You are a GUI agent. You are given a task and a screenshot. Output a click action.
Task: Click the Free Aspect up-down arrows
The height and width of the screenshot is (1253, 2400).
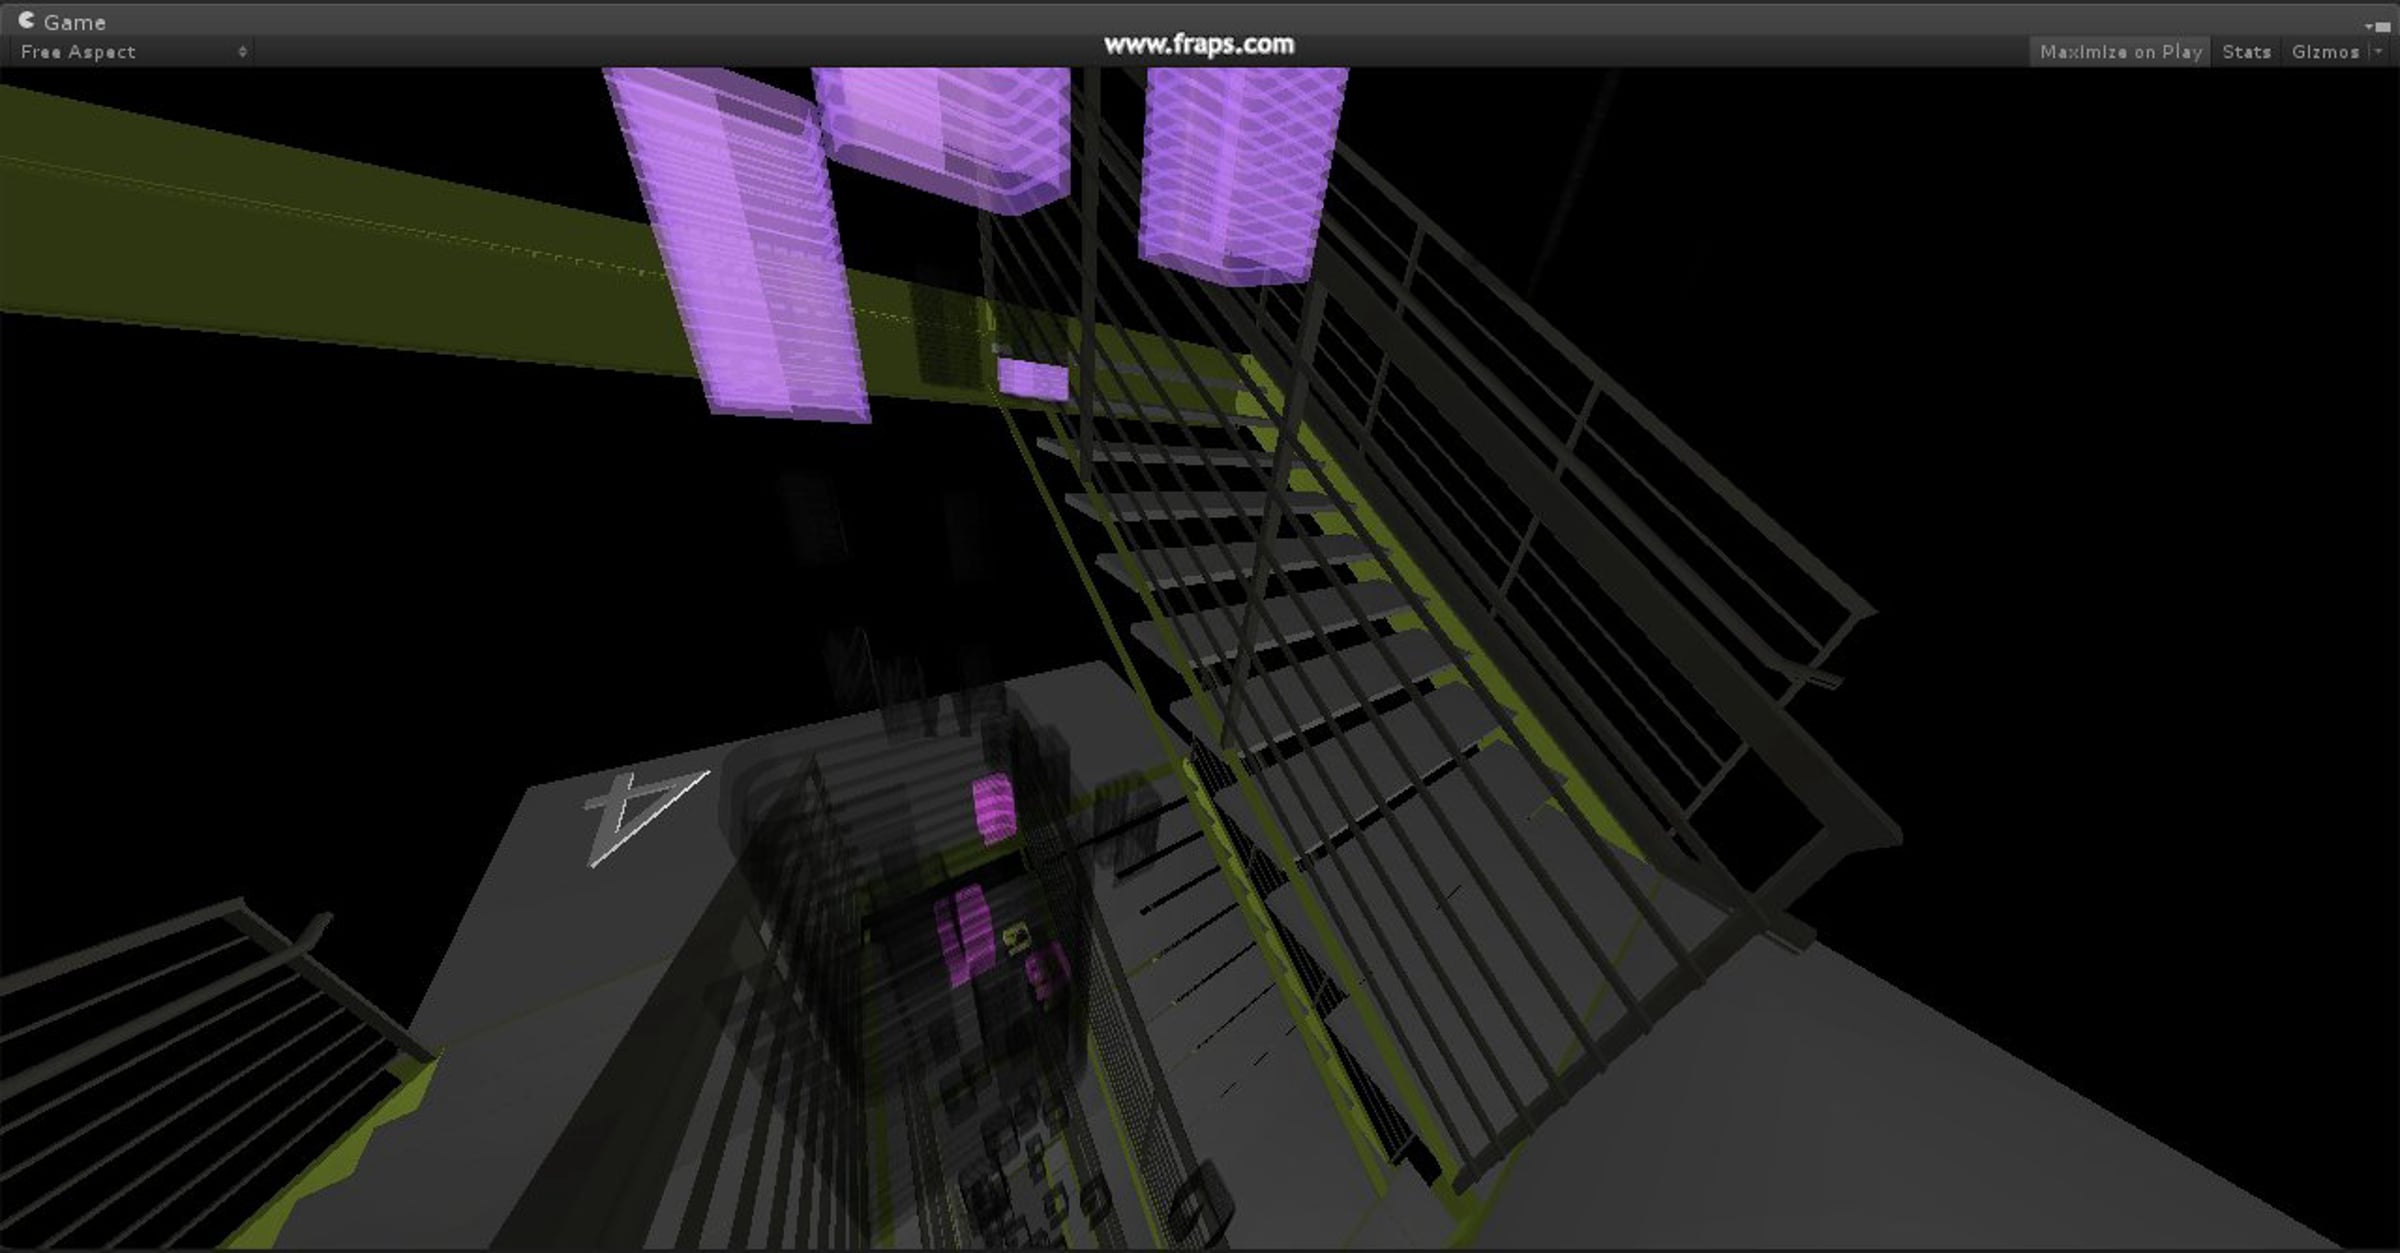242,52
